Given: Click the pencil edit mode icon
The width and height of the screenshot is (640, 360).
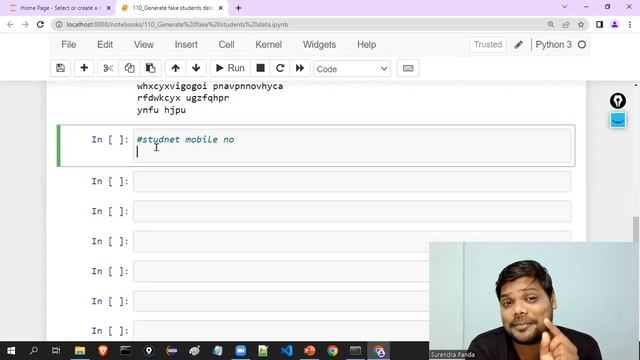Looking at the screenshot, I should point(518,45).
